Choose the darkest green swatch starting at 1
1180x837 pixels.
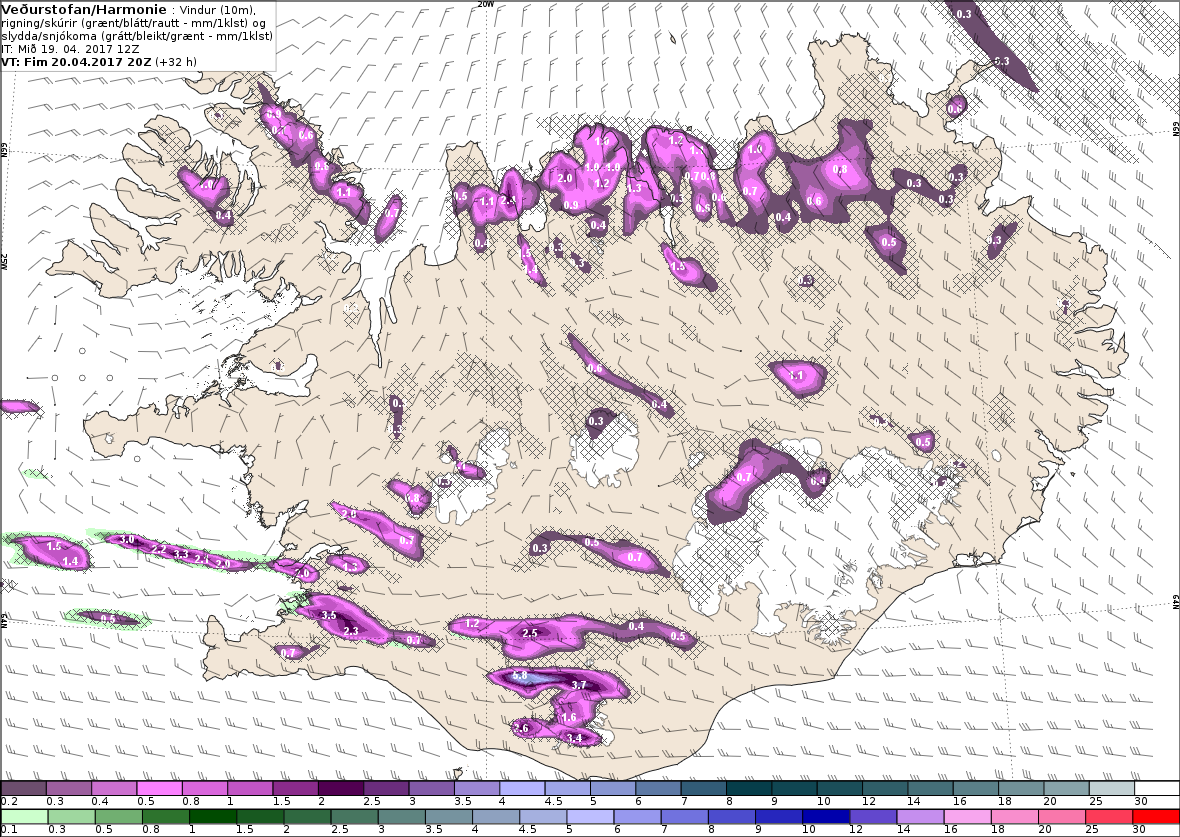click(213, 817)
